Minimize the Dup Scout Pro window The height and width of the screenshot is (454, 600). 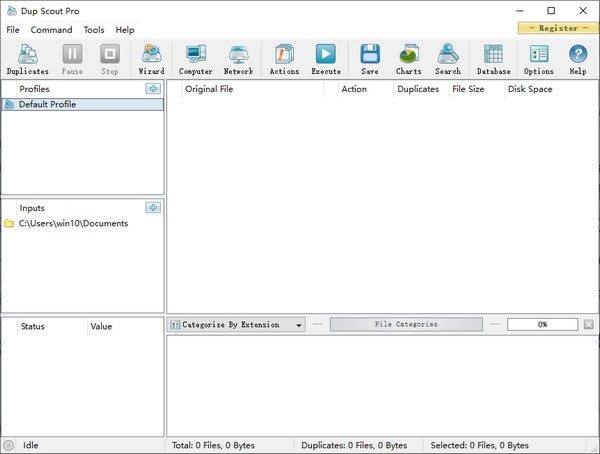[x=520, y=11]
